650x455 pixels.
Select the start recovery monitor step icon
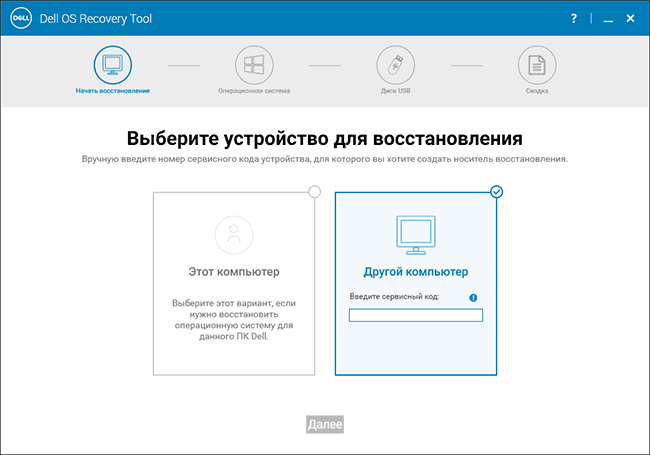click(x=112, y=65)
